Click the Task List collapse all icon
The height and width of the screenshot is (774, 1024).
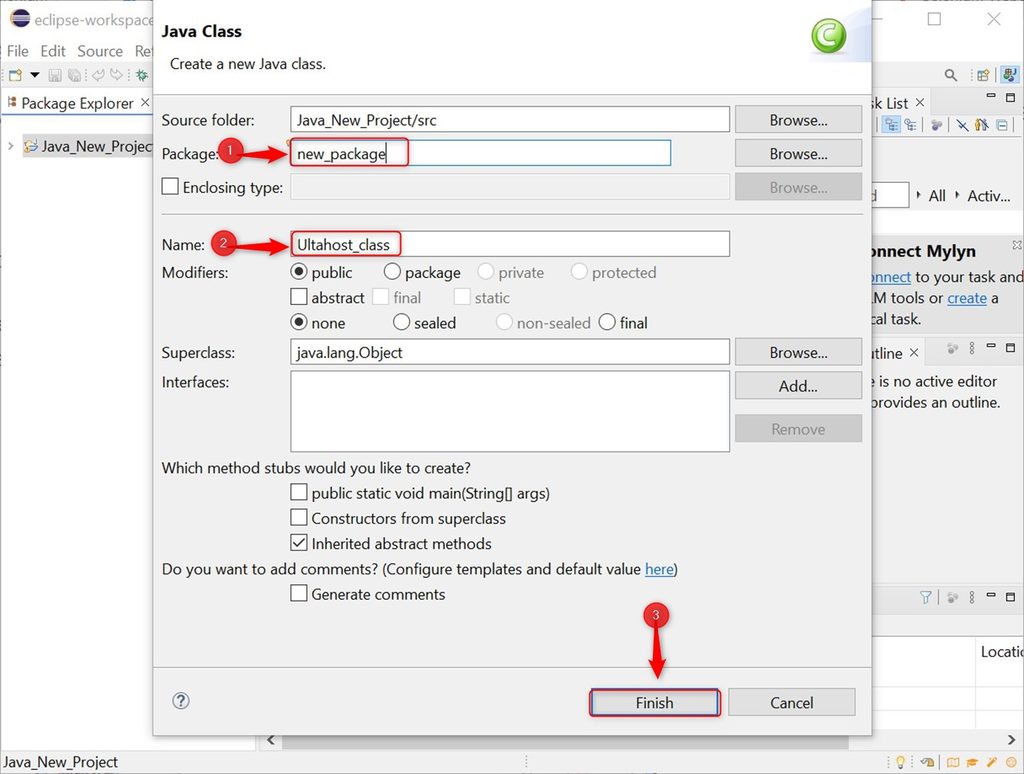point(1002,125)
